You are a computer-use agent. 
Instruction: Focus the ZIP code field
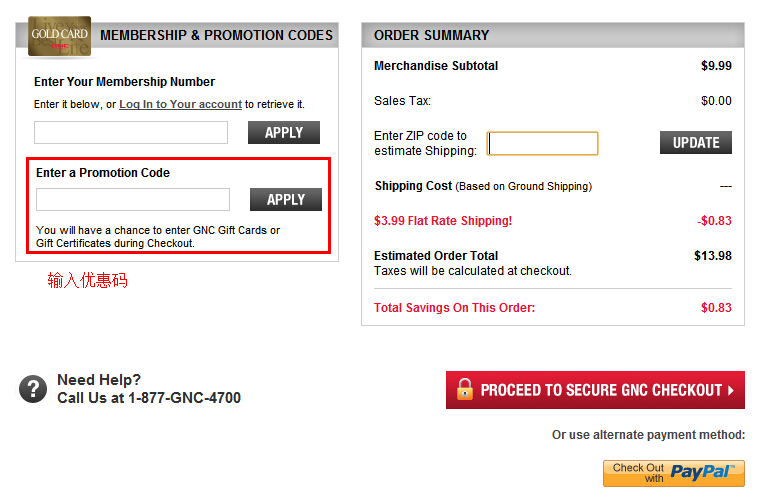tap(543, 143)
